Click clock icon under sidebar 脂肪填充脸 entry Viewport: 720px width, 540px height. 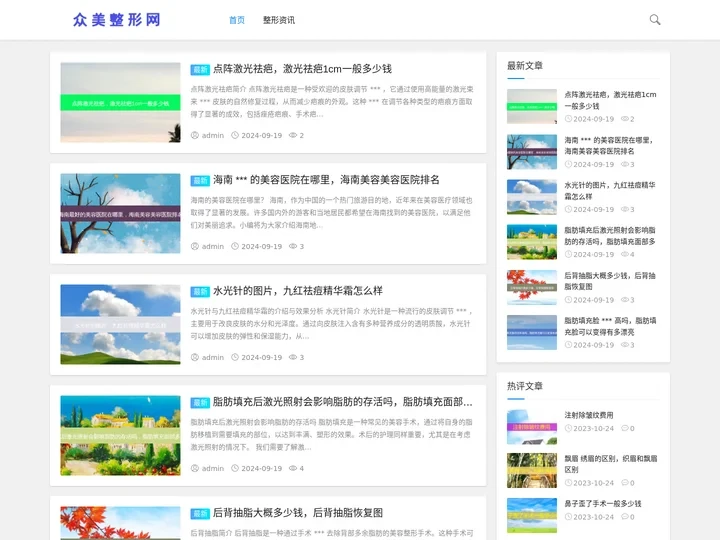pos(568,345)
